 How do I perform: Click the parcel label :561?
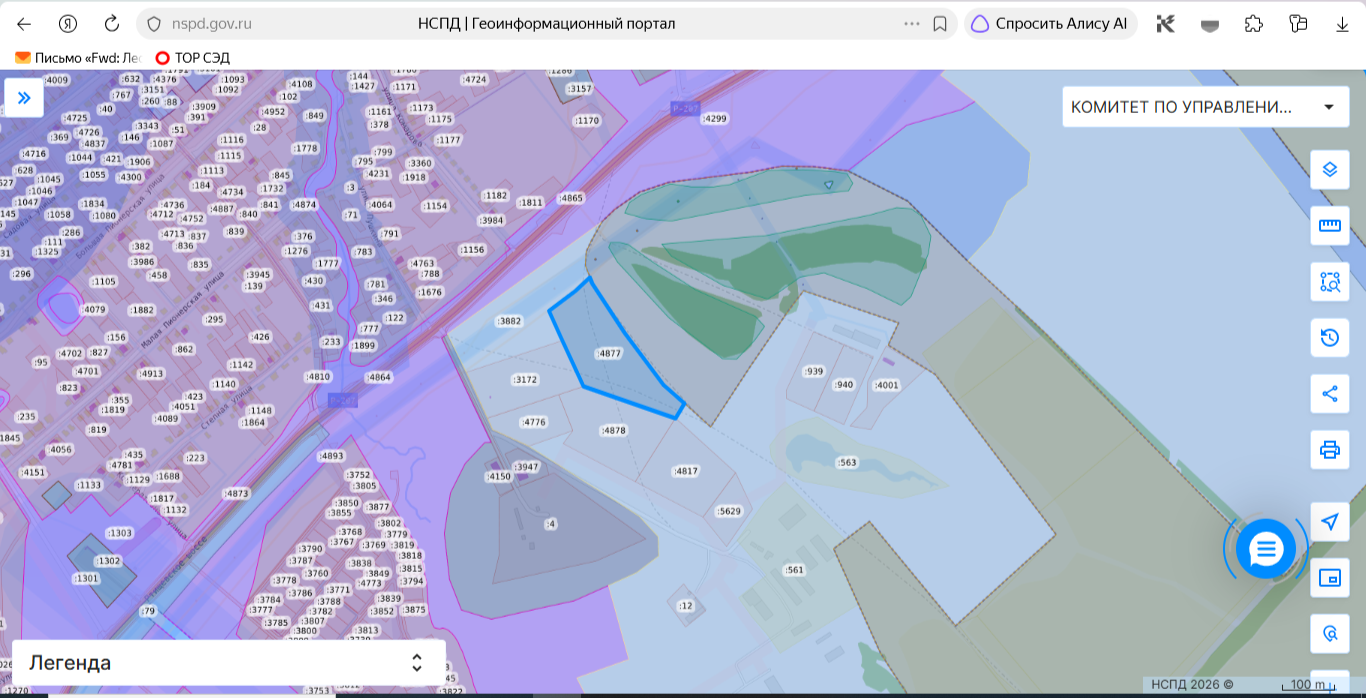[794, 570]
